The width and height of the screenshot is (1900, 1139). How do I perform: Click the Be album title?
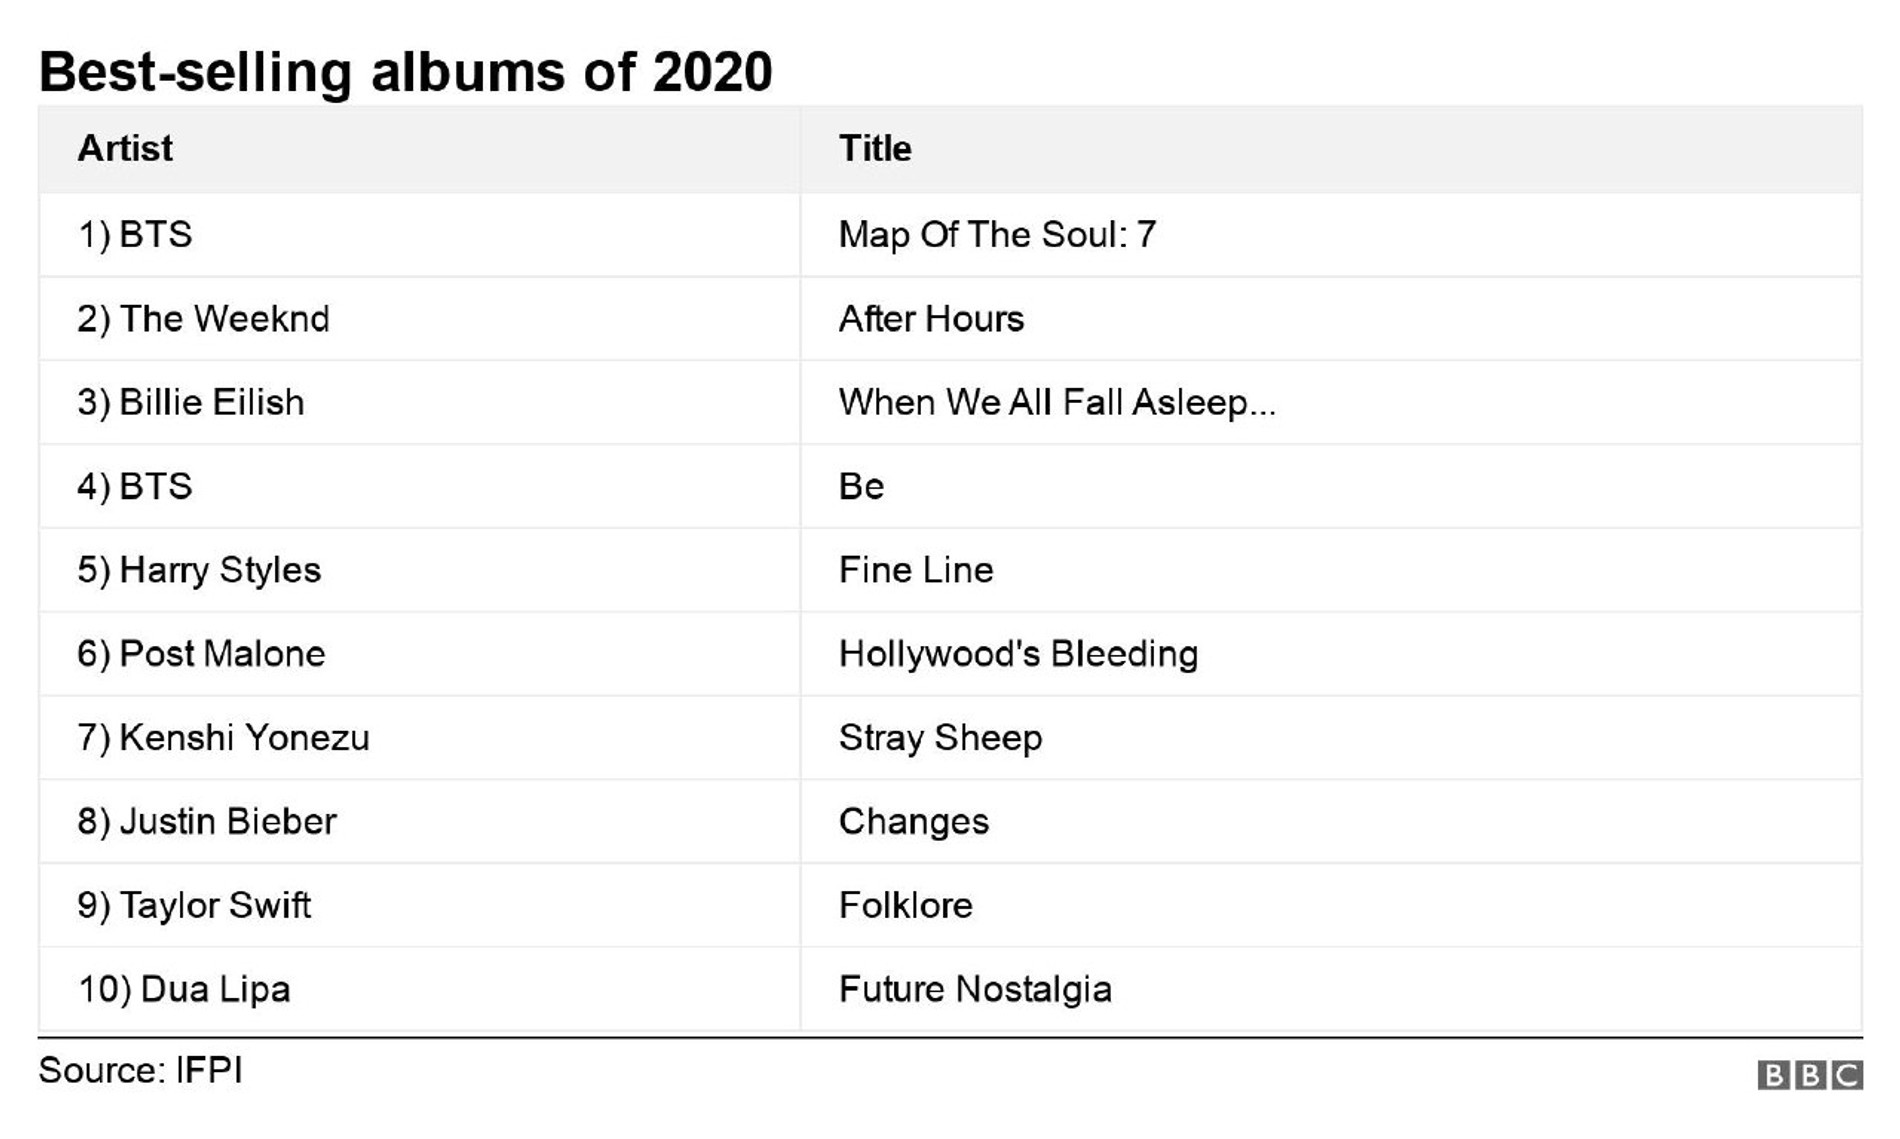pyautogui.click(x=861, y=487)
